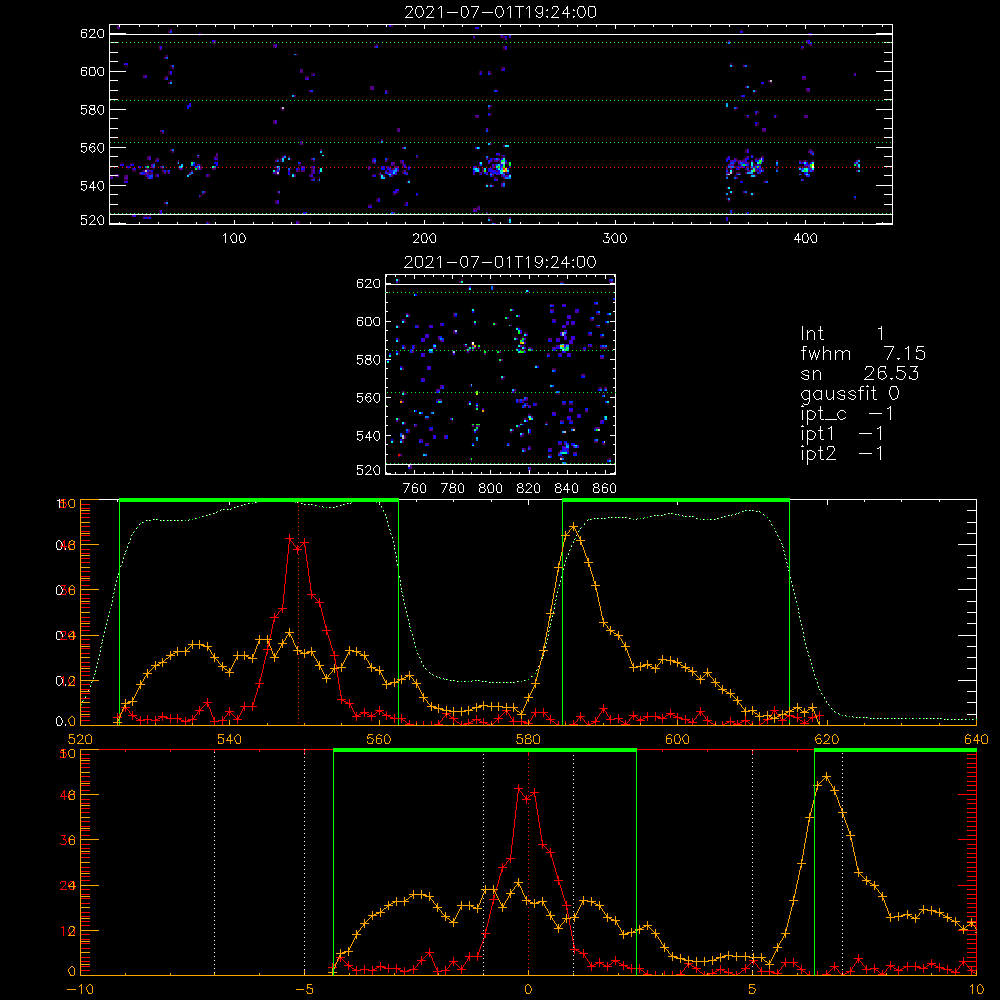Click y-axis label 600 of the top image
1000x1000 pixels.
tap(92, 71)
